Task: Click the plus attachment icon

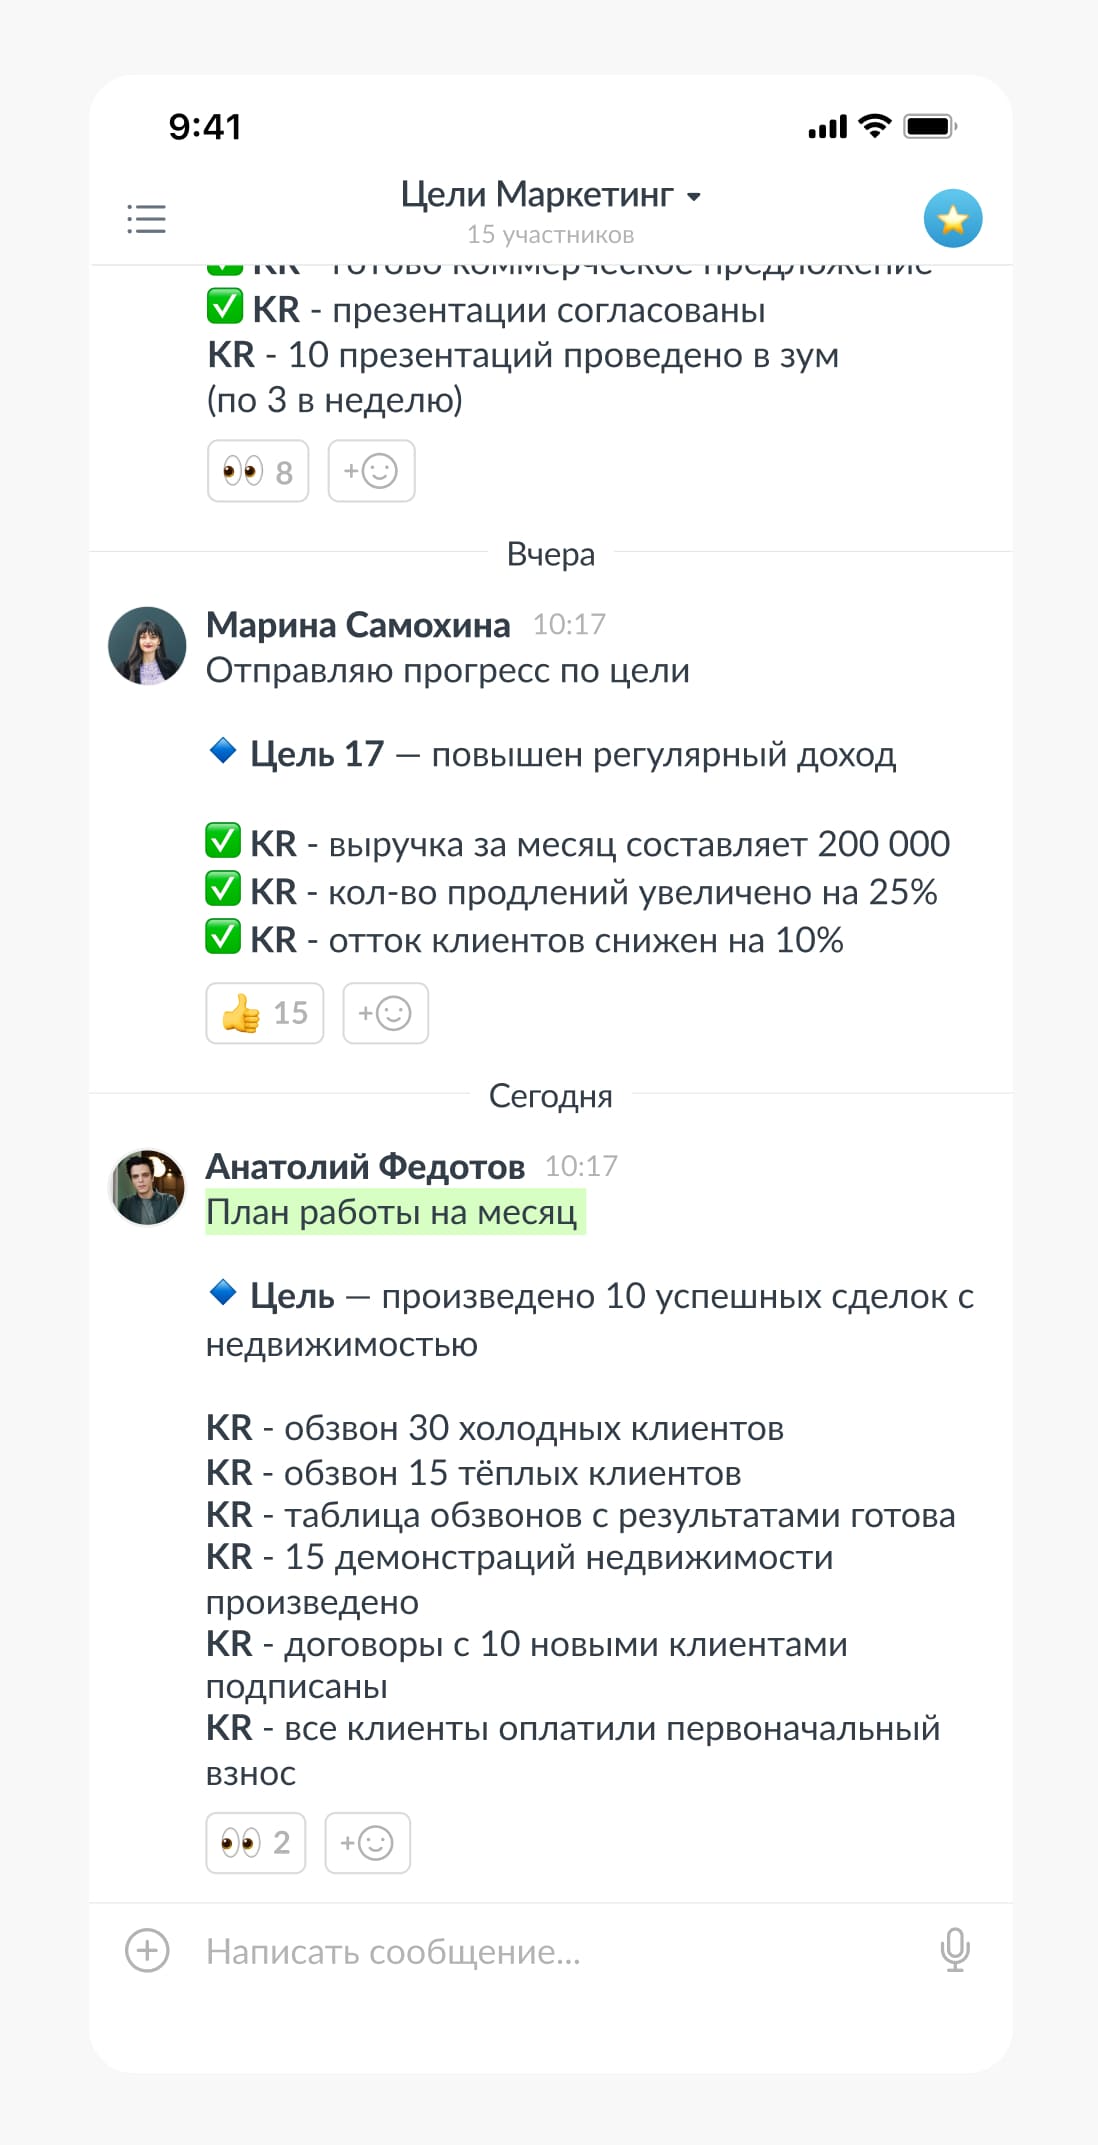Action: (147, 1950)
